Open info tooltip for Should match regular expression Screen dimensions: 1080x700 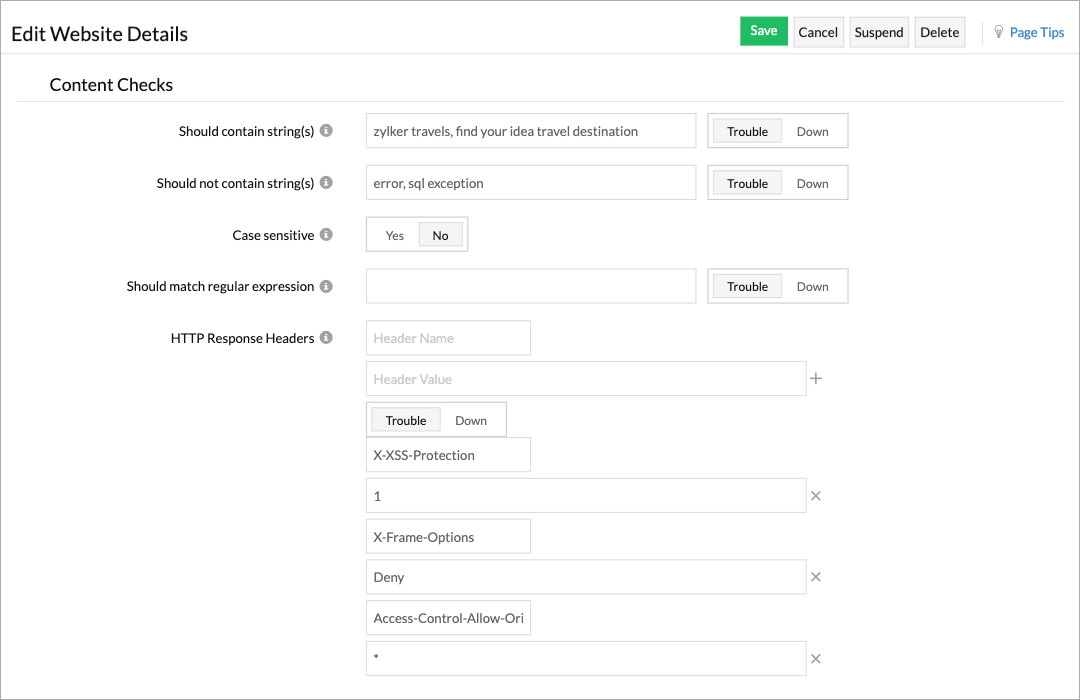pos(327,286)
